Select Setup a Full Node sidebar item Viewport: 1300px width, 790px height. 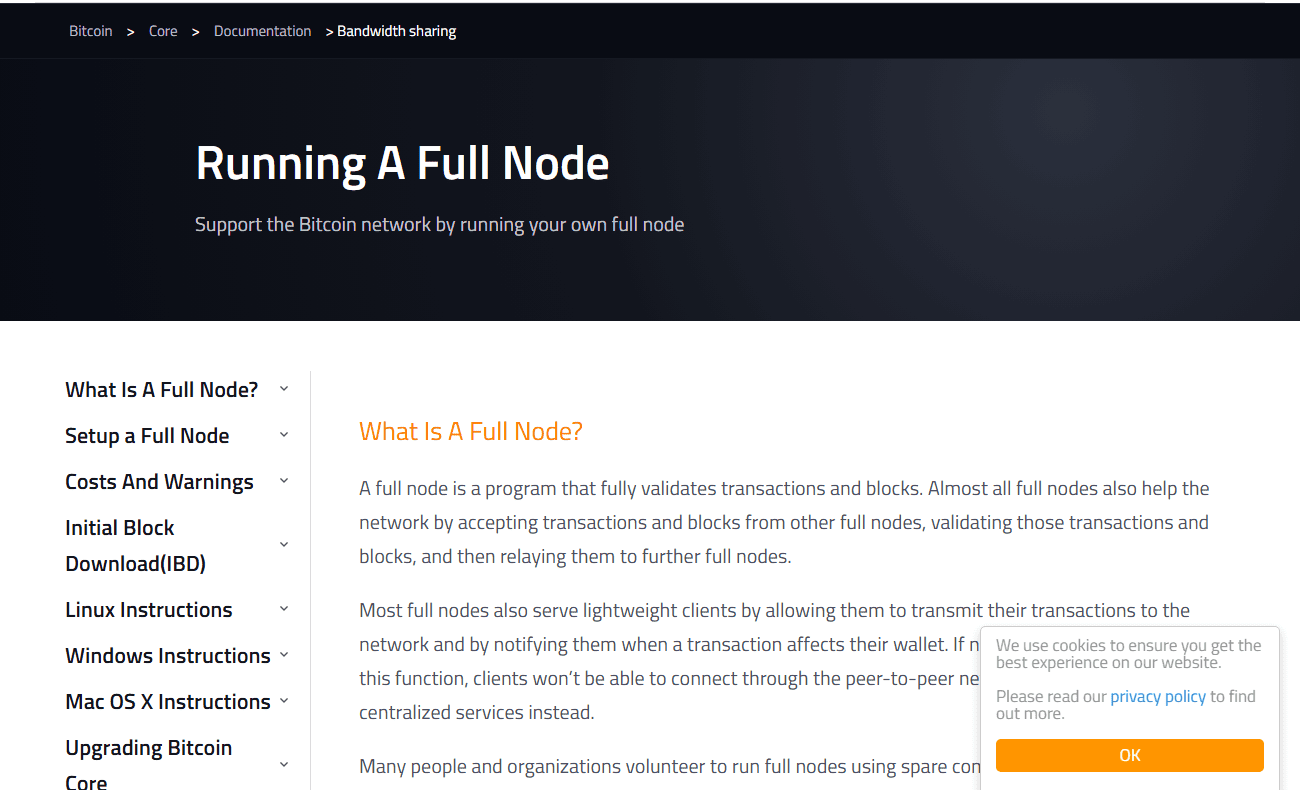tap(147, 436)
